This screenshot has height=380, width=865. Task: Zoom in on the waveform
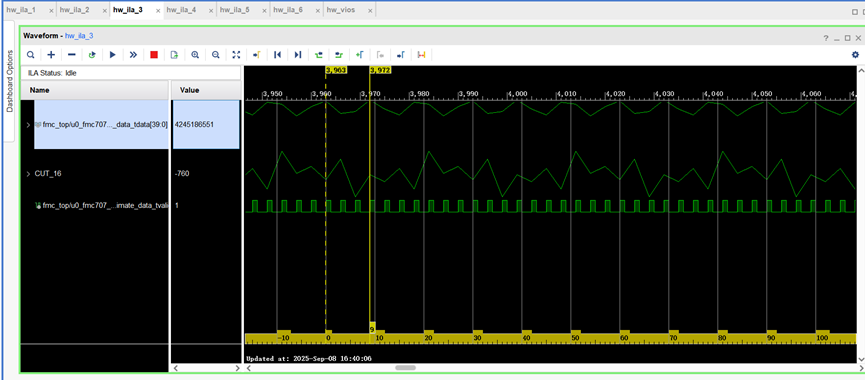(x=195, y=55)
